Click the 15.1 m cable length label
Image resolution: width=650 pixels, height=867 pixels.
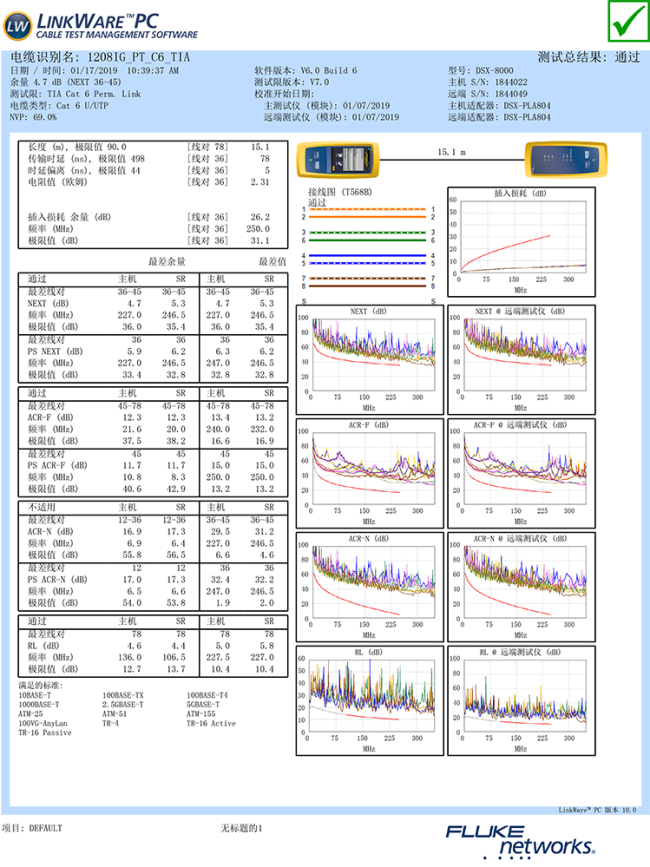[451, 152]
